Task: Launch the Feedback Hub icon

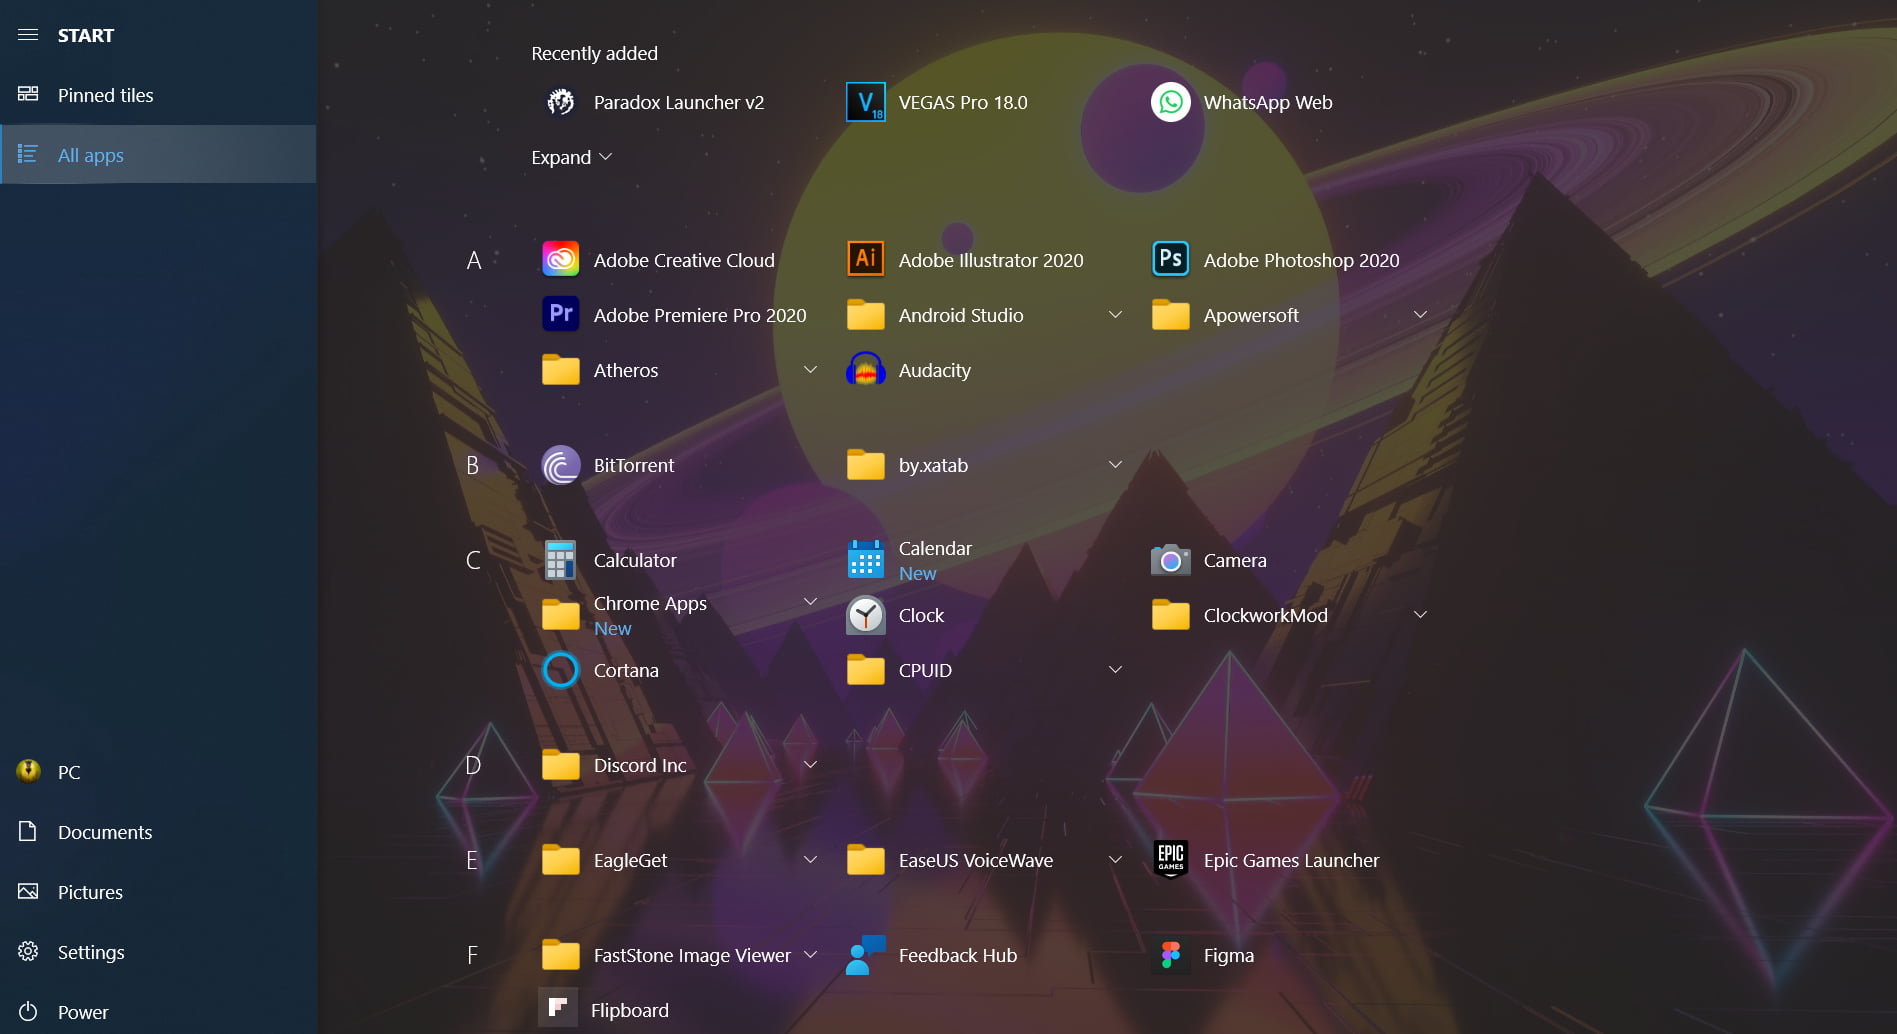Action: pos(866,955)
